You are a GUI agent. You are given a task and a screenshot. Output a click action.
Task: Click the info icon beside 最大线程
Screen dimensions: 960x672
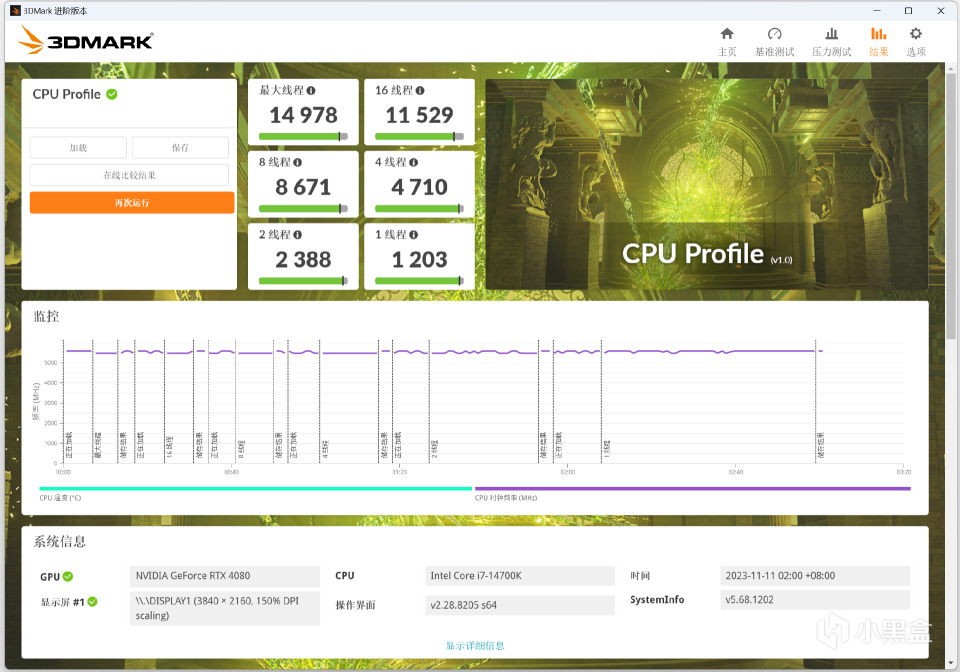[x=311, y=91]
